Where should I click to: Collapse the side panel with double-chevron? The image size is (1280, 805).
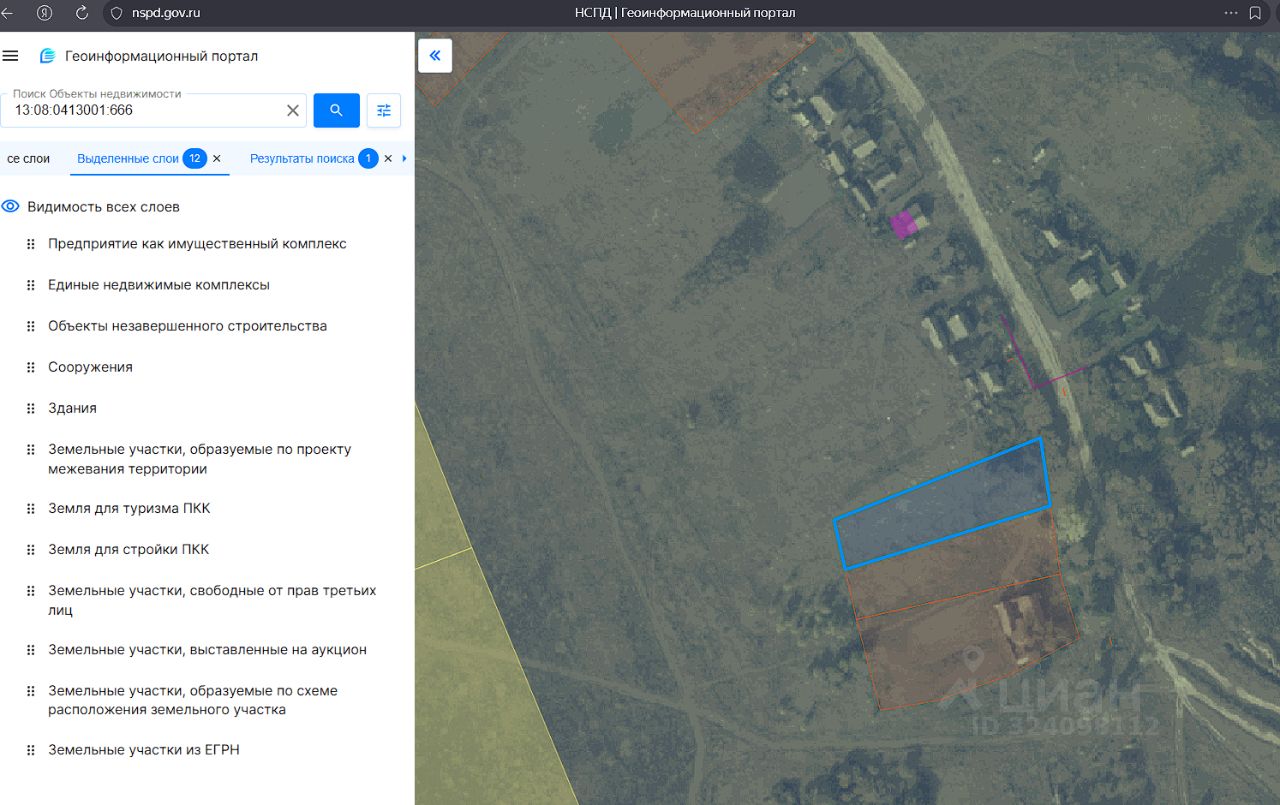tap(435, 56)
